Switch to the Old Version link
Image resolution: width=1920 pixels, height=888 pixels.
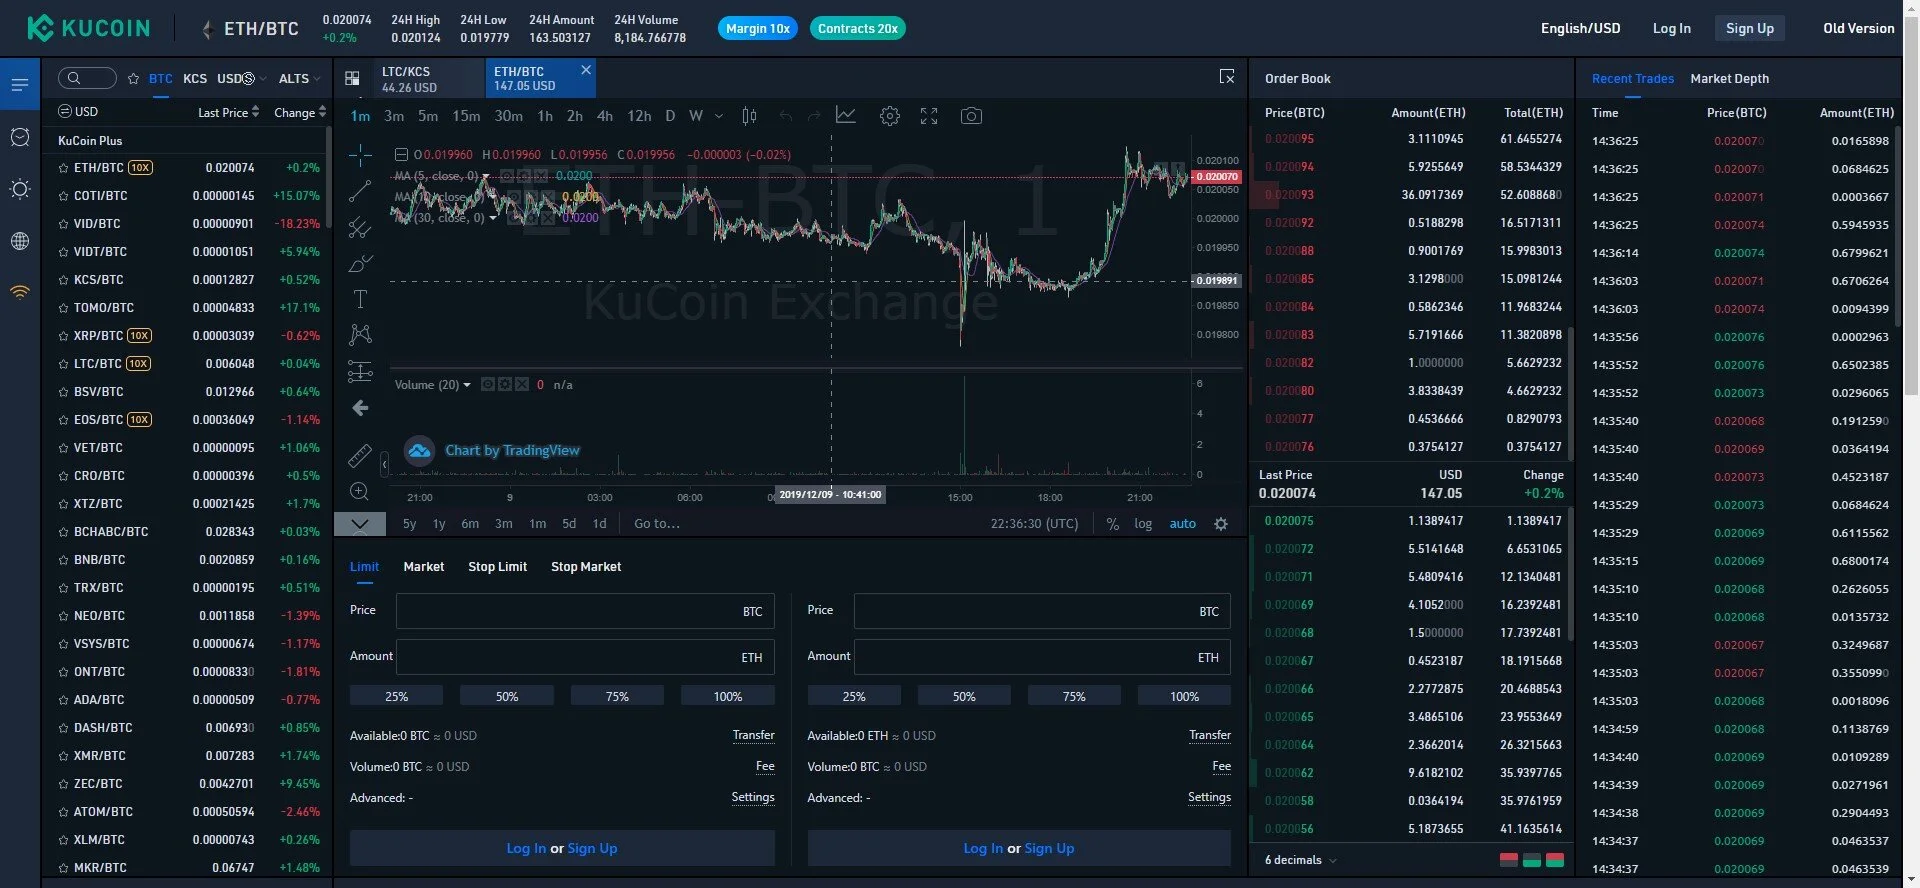pos(1858,28)
